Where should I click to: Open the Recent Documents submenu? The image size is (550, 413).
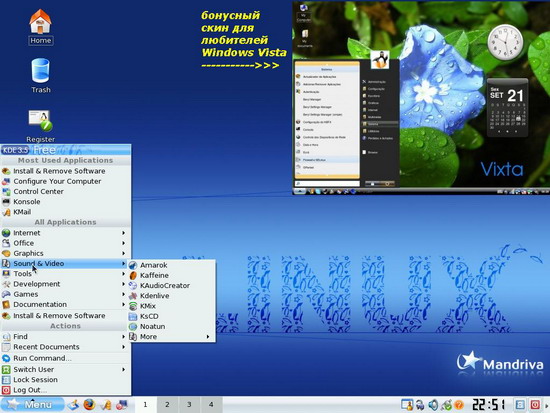[66, 347]
